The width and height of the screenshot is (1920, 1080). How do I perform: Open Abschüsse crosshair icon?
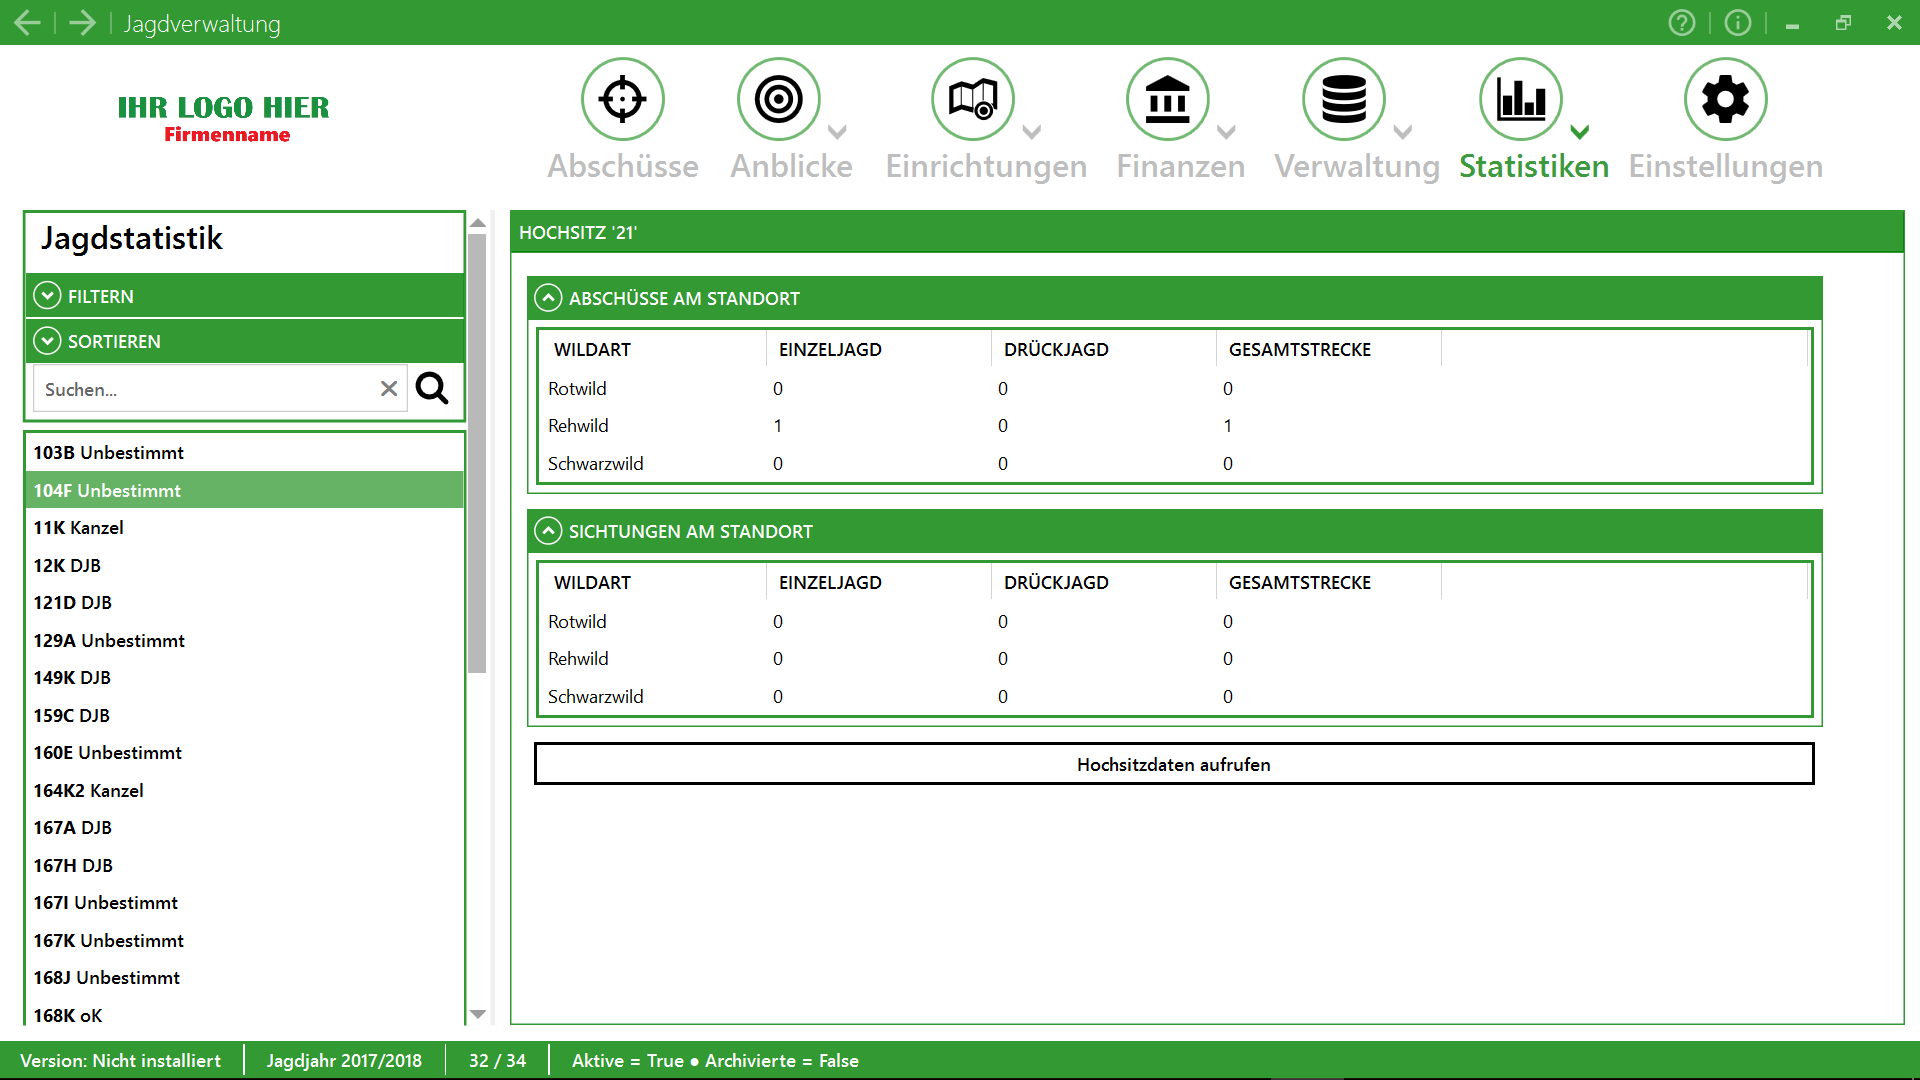[x=622, y=99]
